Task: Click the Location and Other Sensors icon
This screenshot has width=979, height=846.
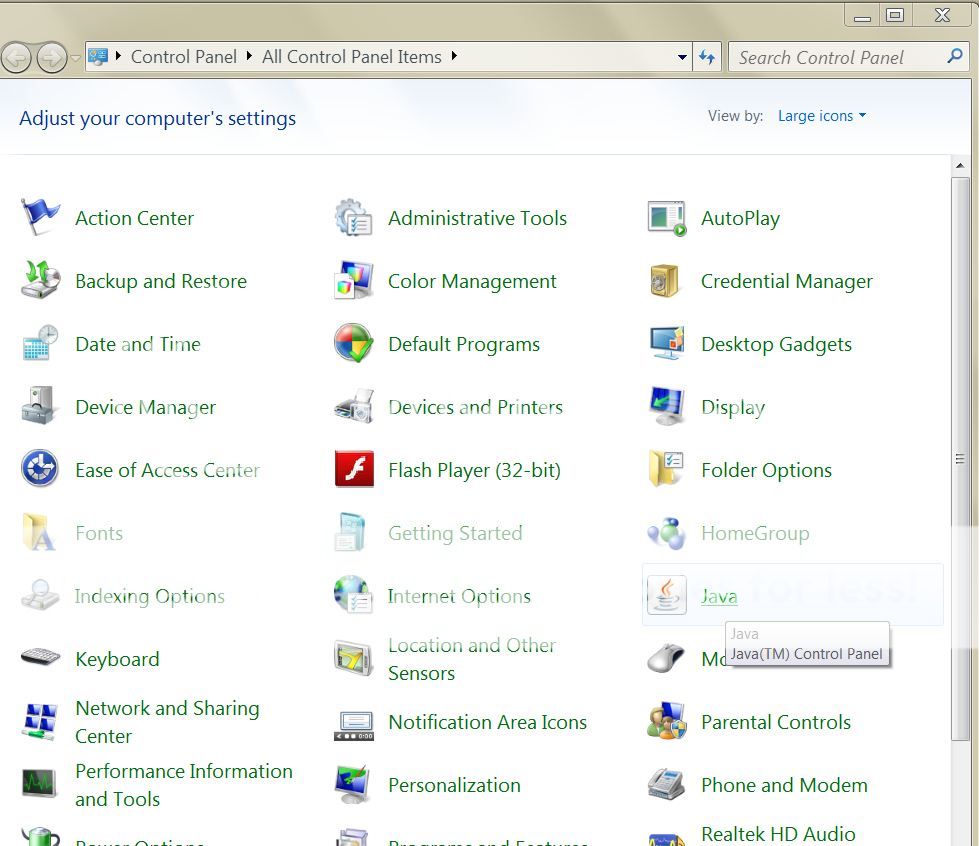Action: point(353,658)
